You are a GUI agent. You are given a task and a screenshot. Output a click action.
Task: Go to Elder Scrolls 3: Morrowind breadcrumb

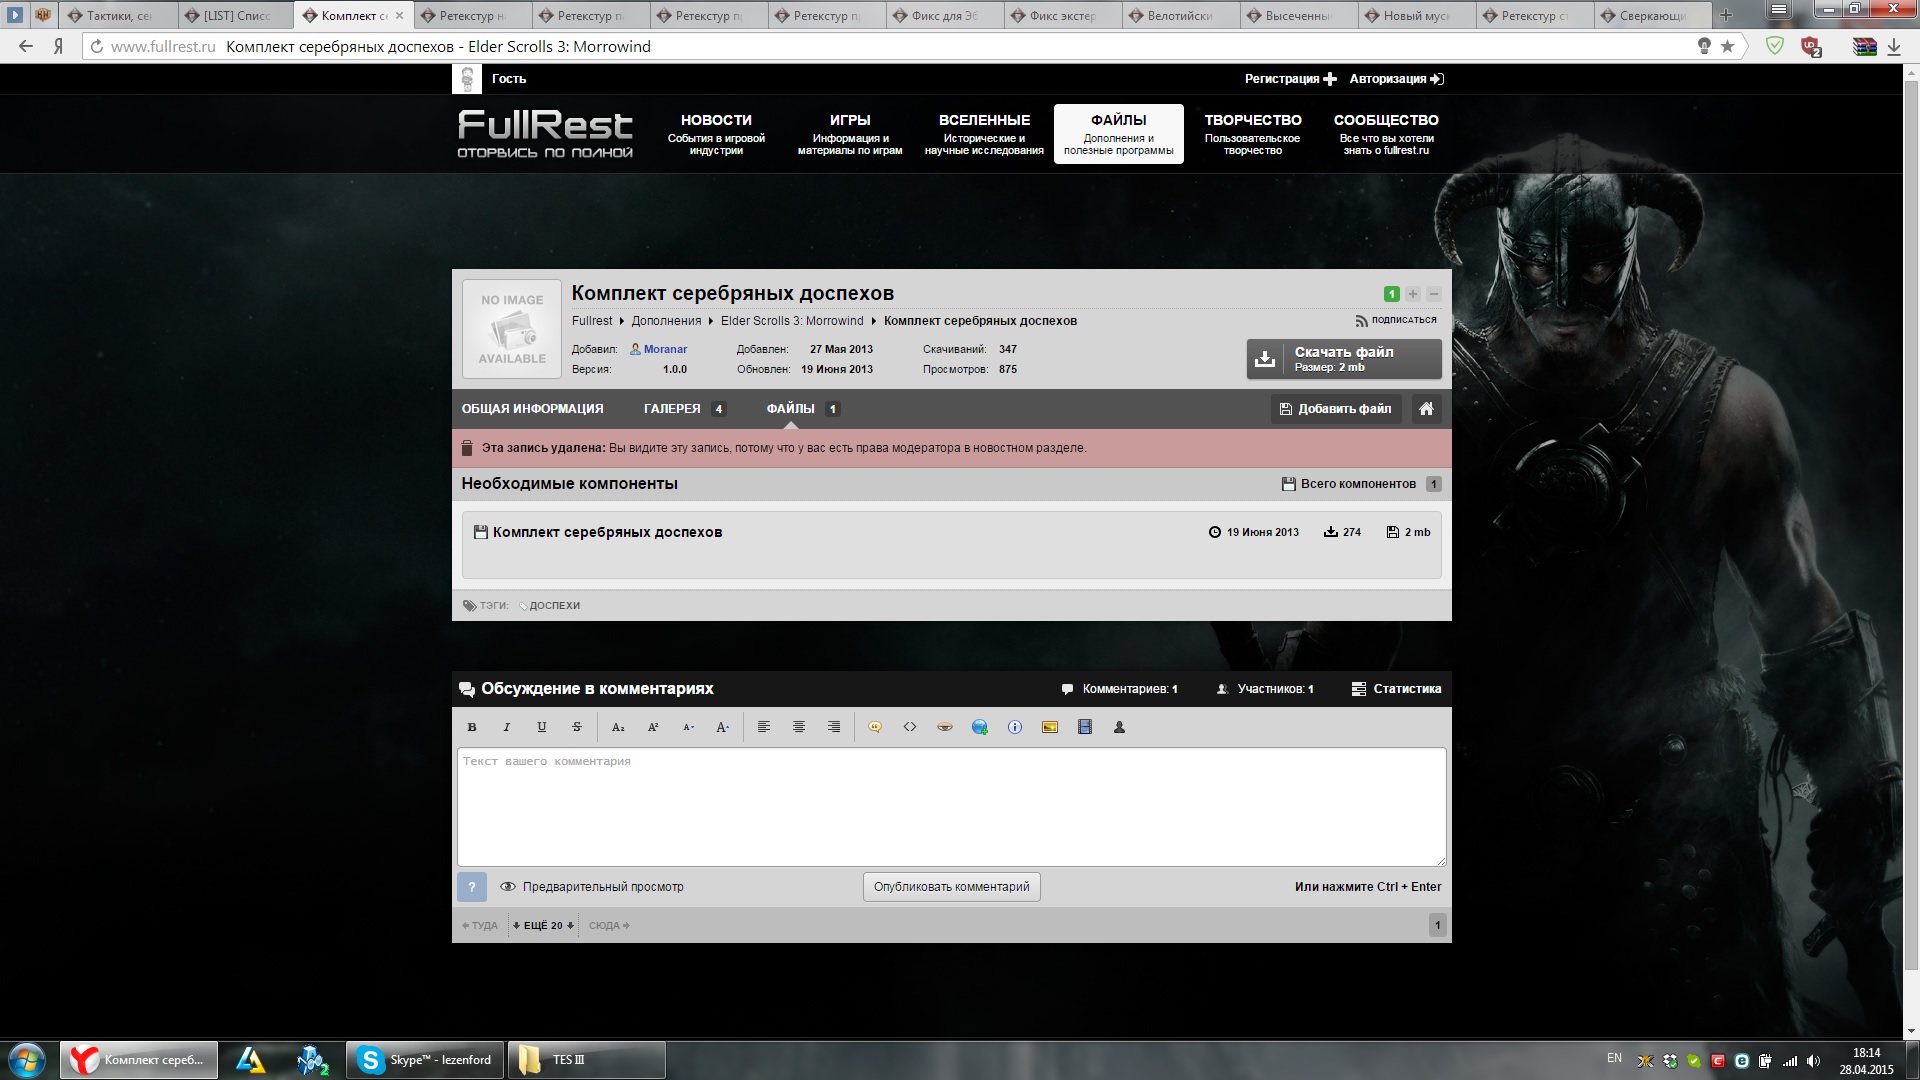click(x=792, y=321)
